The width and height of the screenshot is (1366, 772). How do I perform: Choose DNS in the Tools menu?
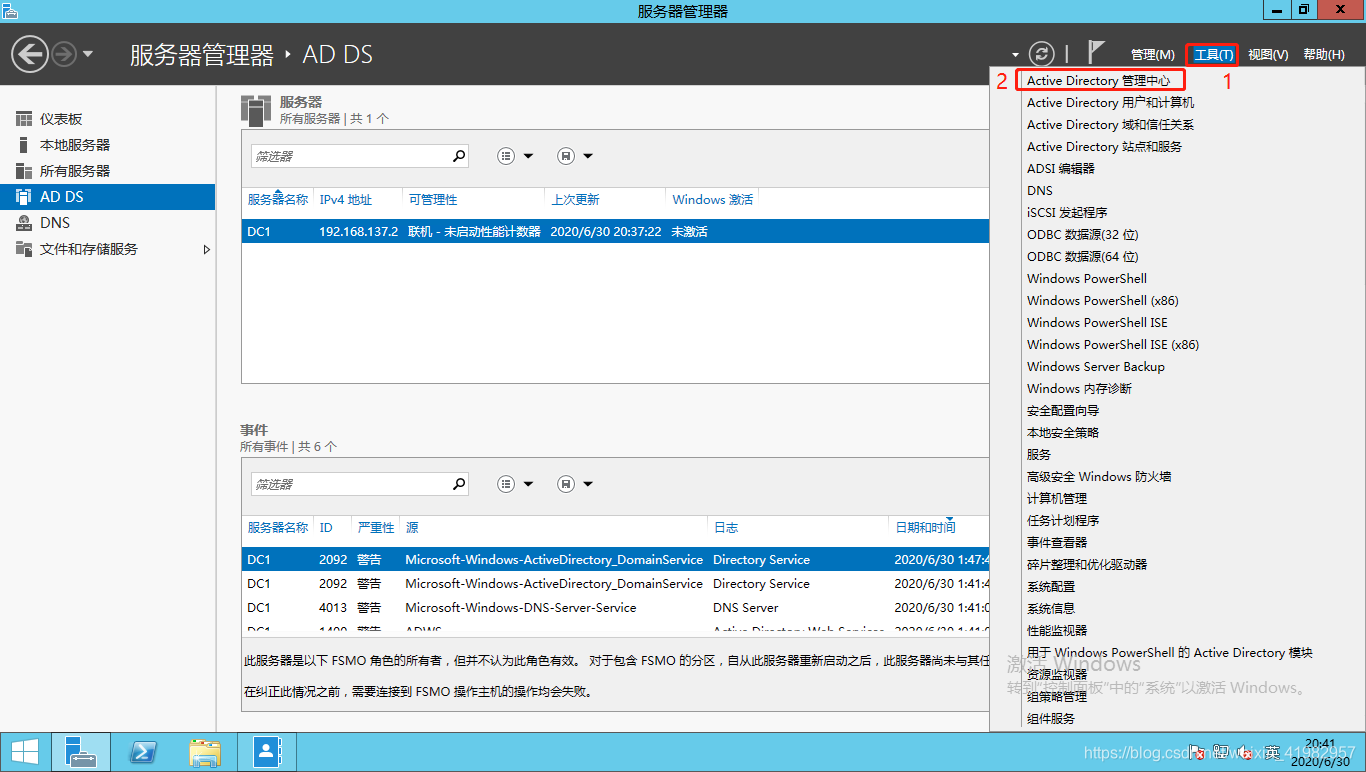(1040, 190)
